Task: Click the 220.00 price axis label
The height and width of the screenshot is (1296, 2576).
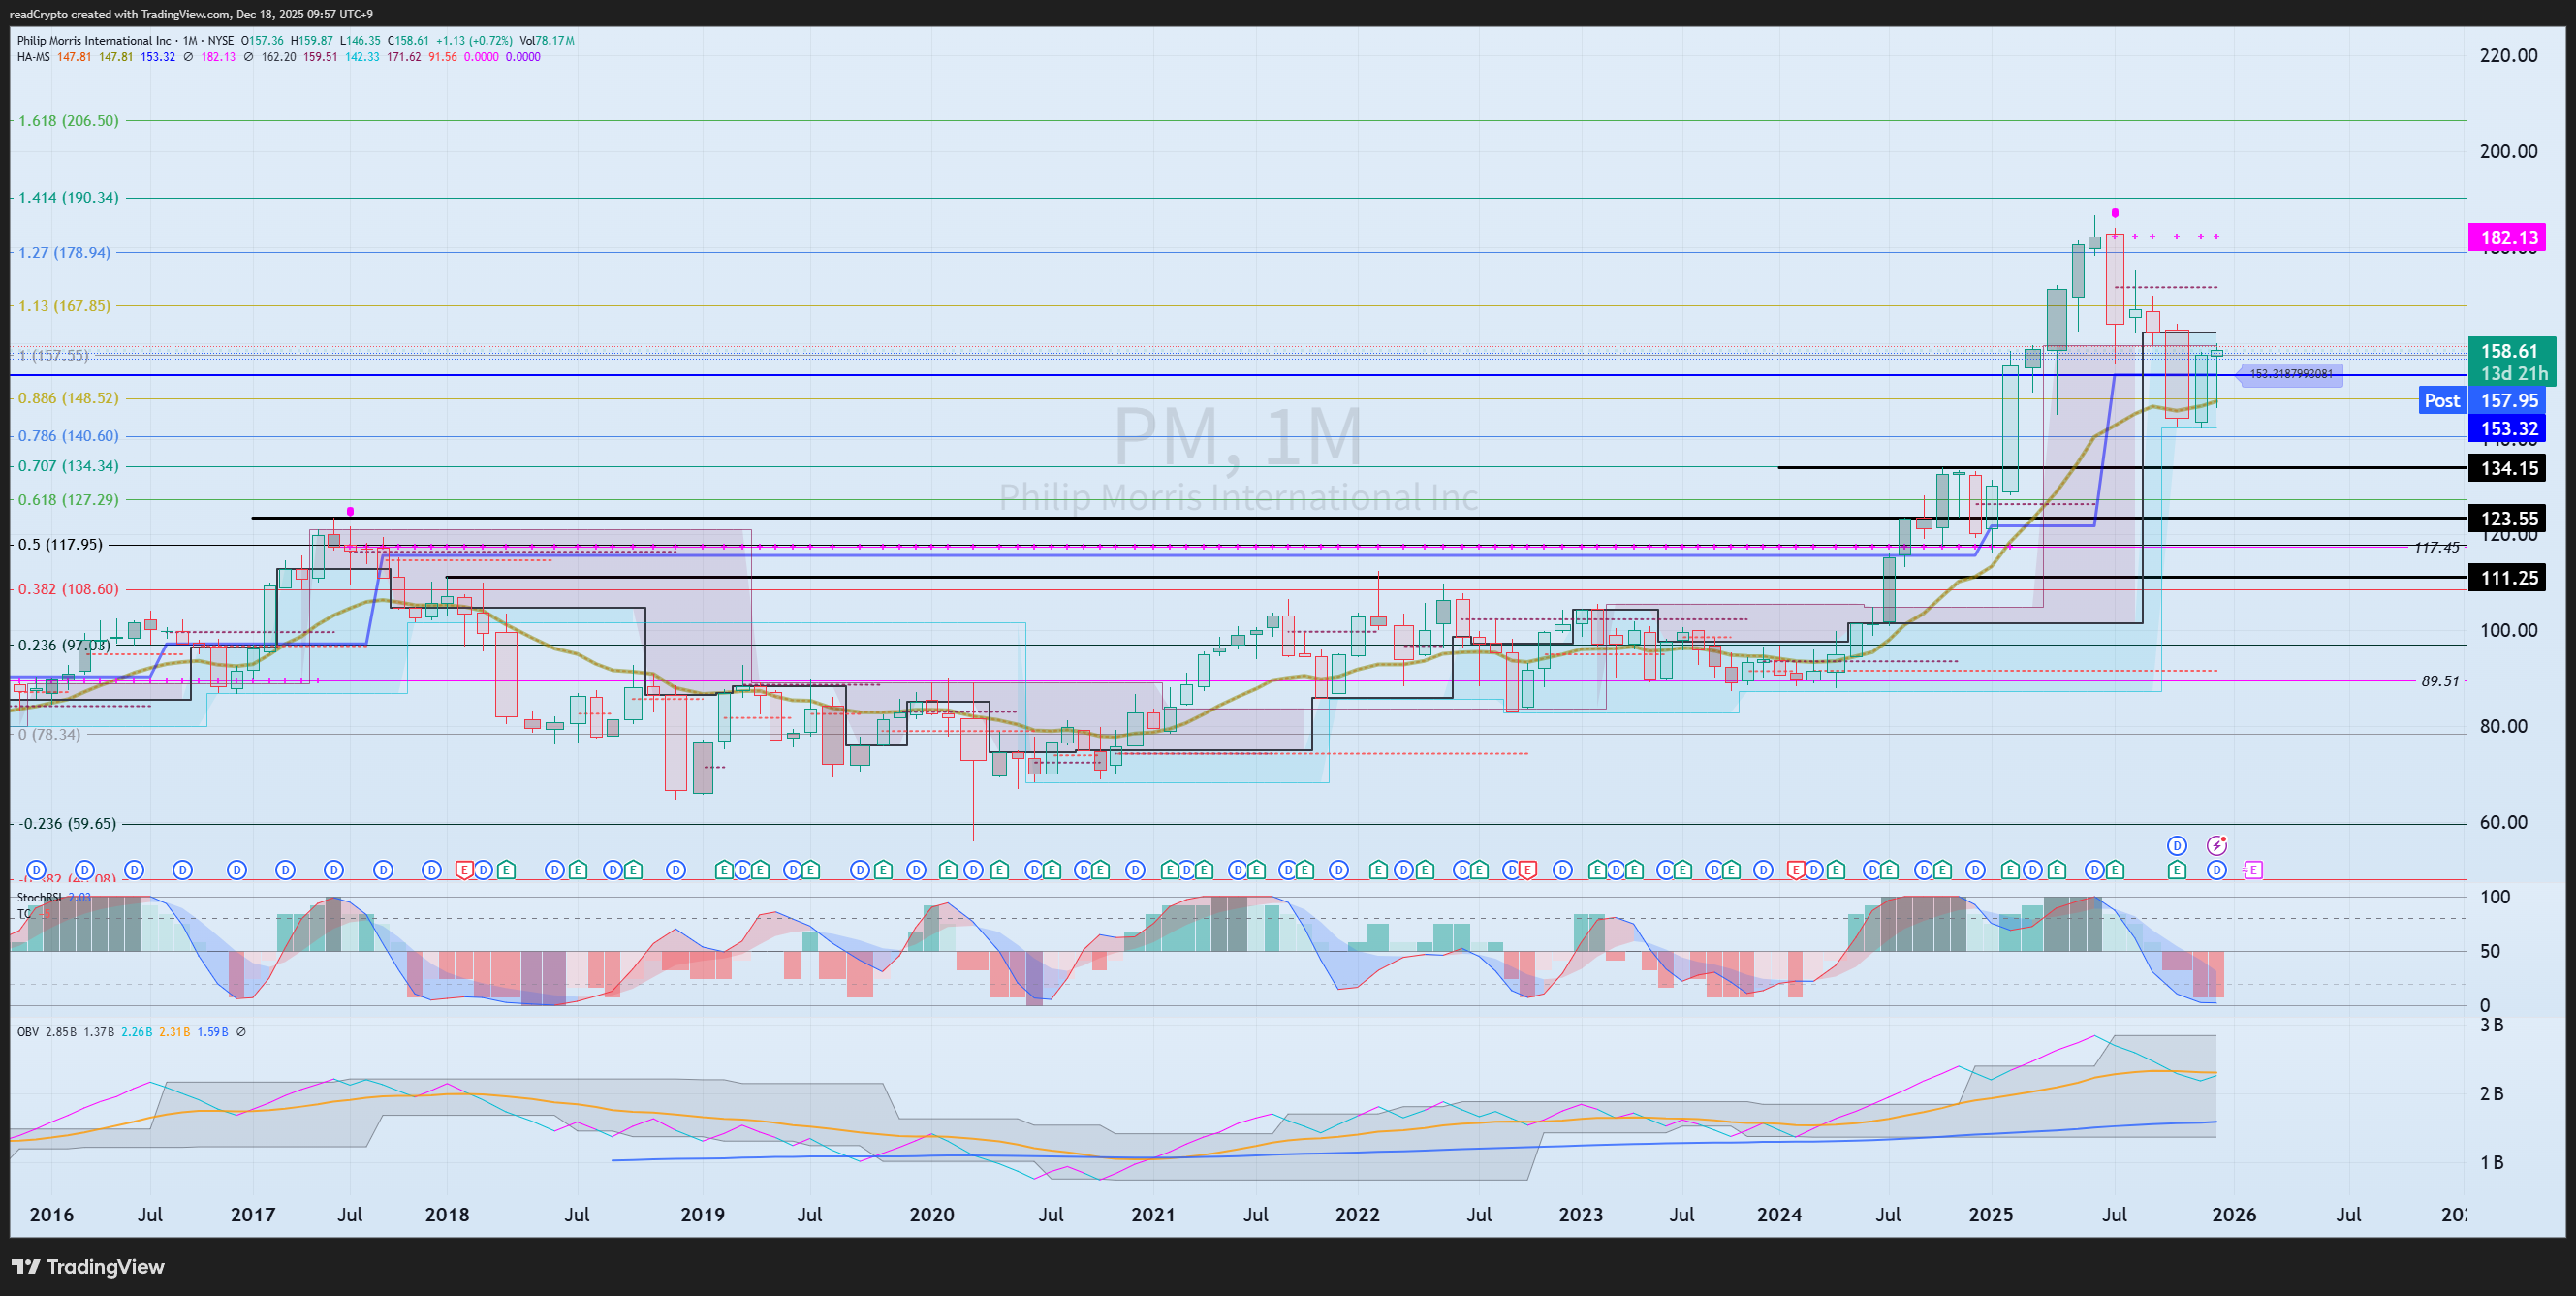Action: tap(2508, 56)
